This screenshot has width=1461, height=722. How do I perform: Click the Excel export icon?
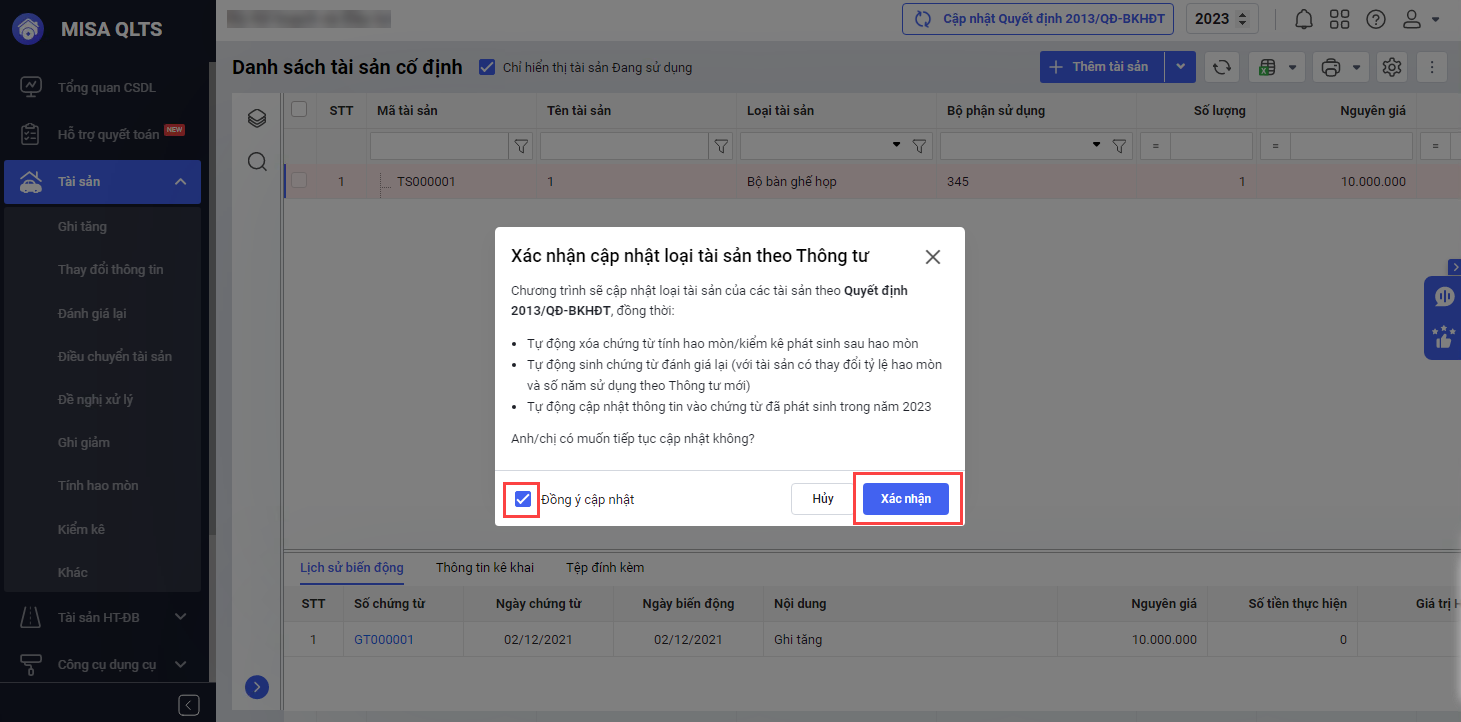coord(1267,67)
